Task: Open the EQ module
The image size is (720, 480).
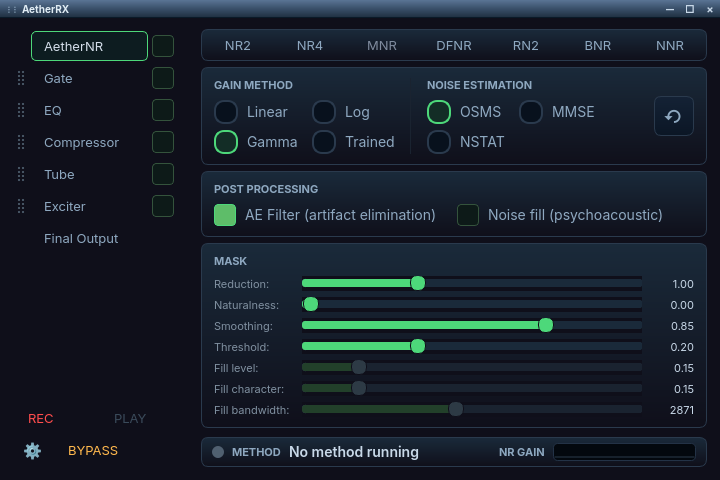Action: 53,111
